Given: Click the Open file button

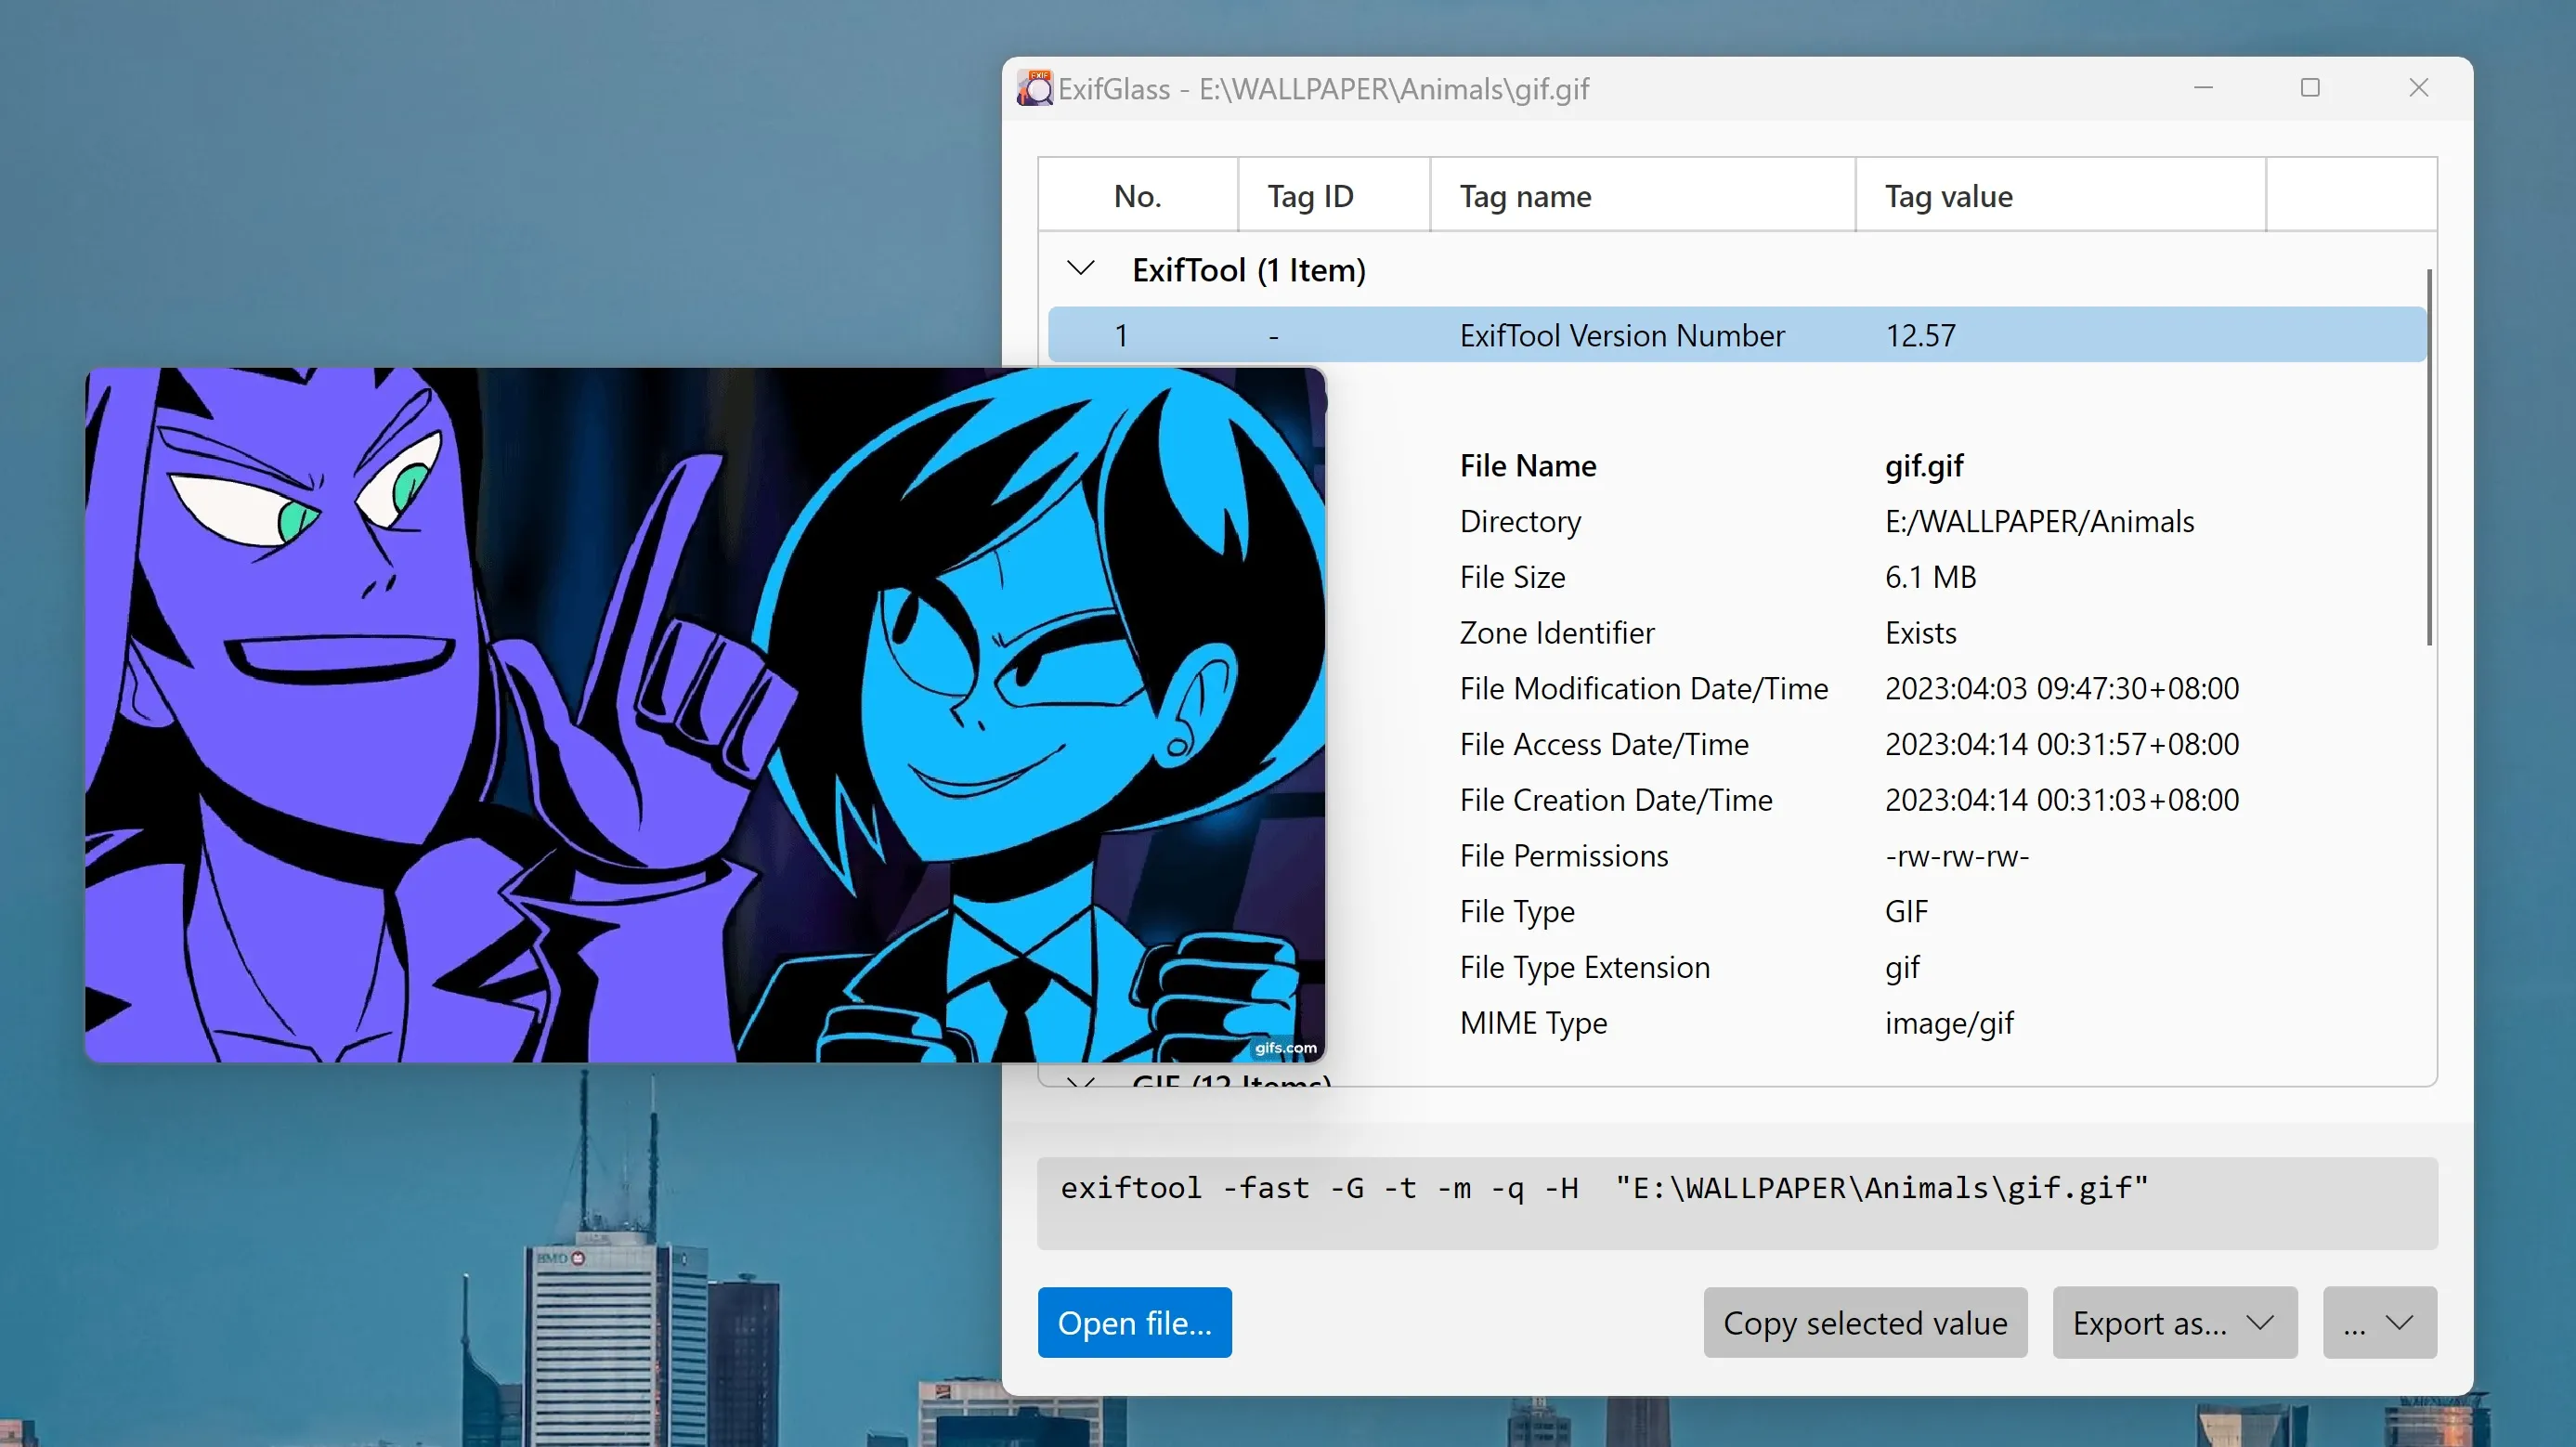Looking at the screenshot, I should [1134, 1322].
